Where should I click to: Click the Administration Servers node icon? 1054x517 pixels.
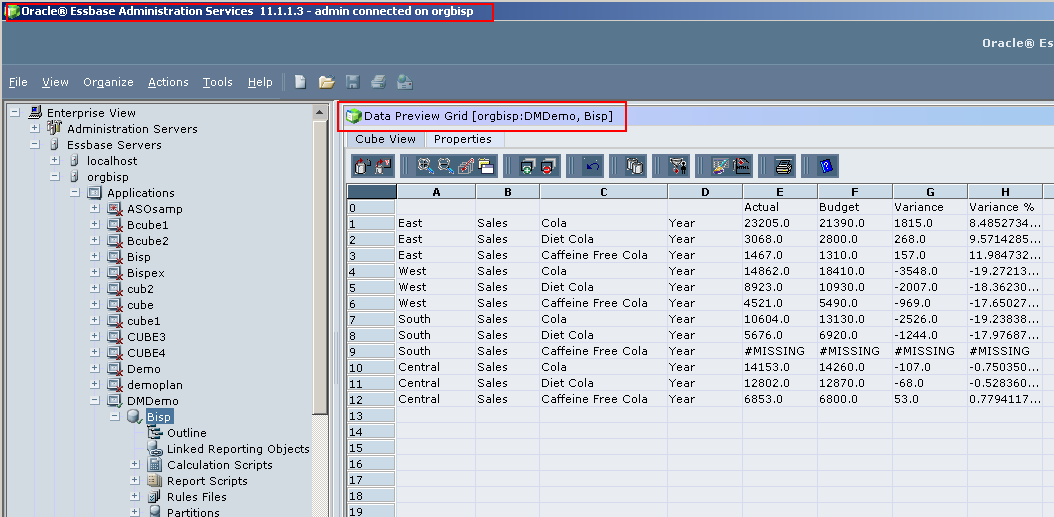(54, 128)
